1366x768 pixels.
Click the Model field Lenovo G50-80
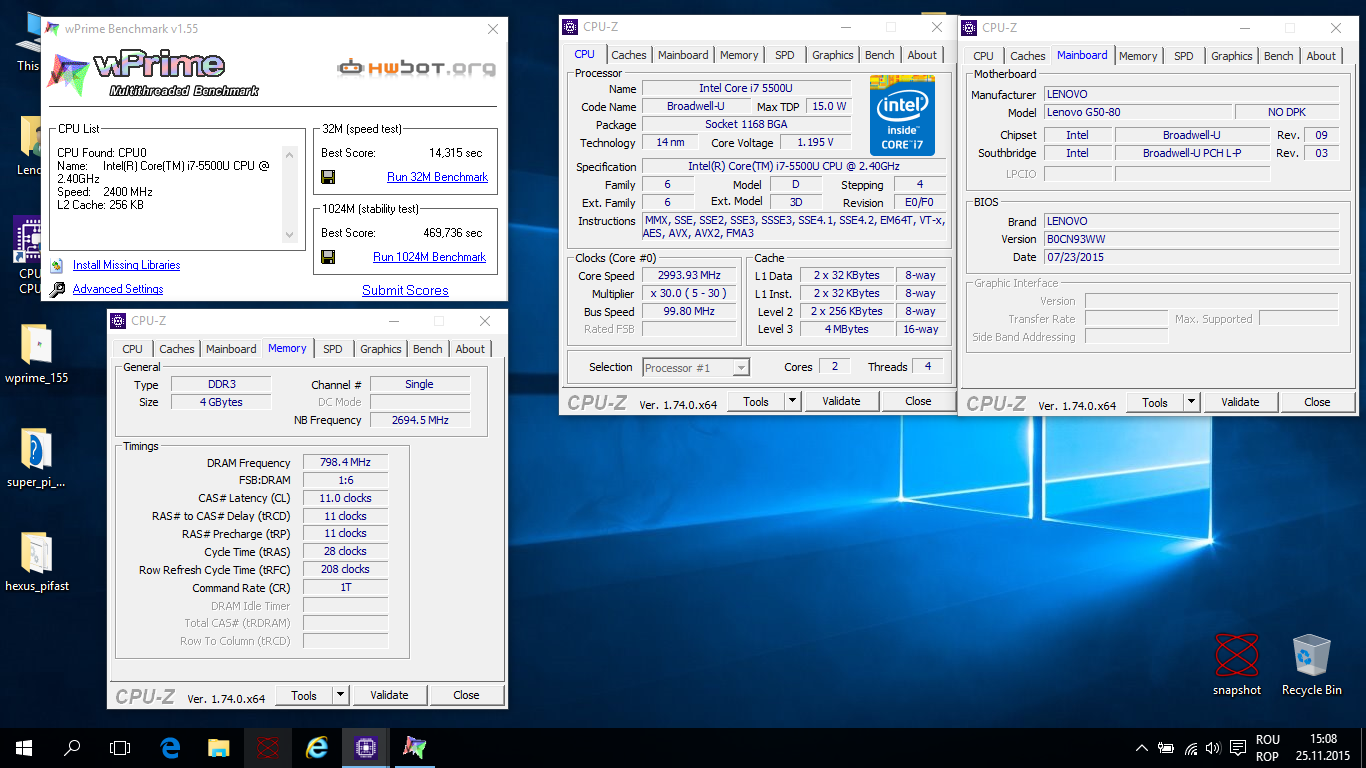point(1138,113)
